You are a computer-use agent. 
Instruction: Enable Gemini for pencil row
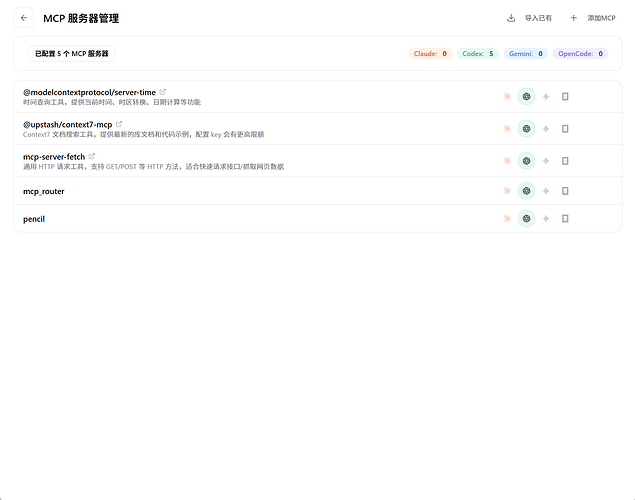(x=546, y=219)
